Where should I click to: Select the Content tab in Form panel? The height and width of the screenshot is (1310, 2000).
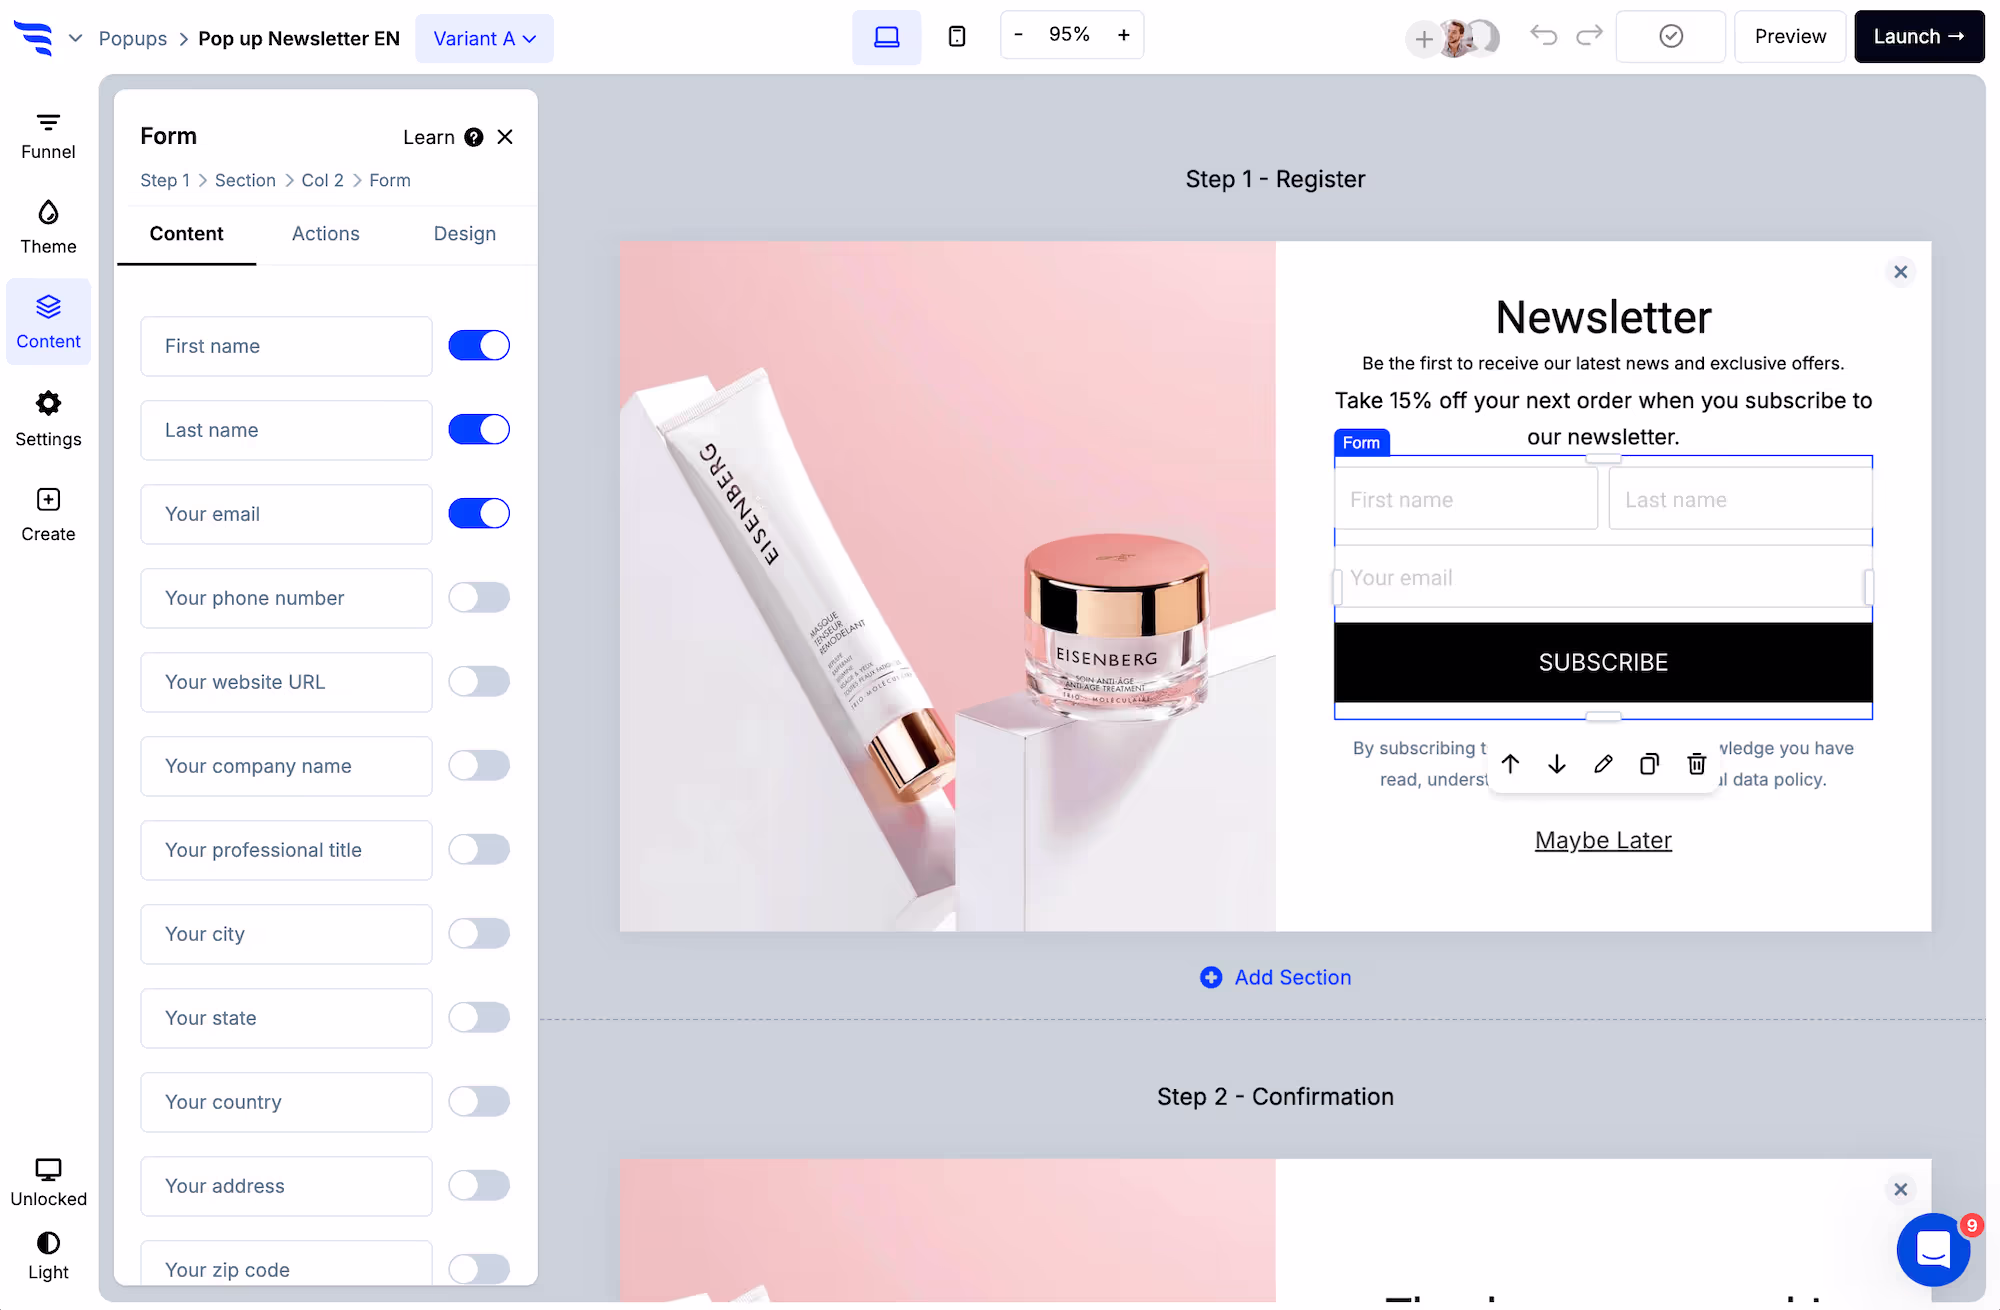tap(186, 234)
